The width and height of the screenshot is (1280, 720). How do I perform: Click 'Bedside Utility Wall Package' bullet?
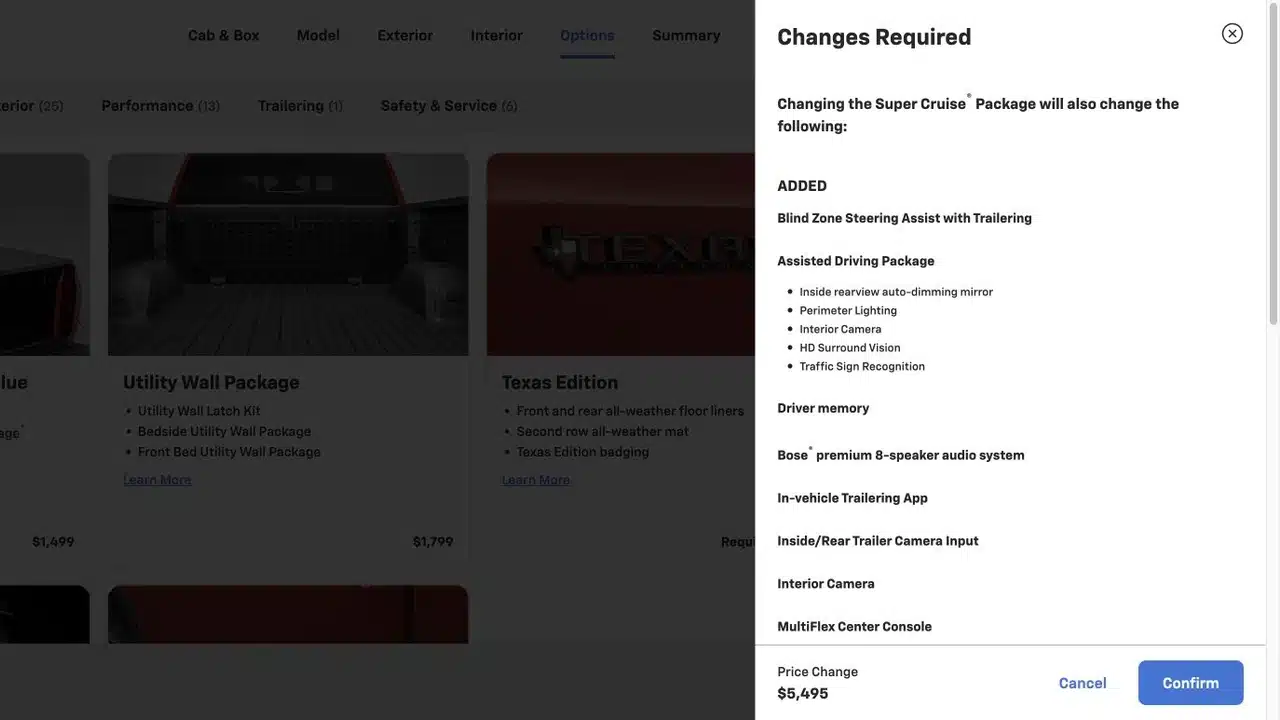224,431
